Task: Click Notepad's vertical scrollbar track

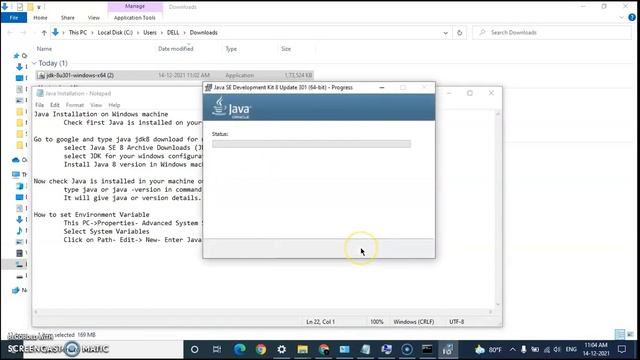Action: 498,208
